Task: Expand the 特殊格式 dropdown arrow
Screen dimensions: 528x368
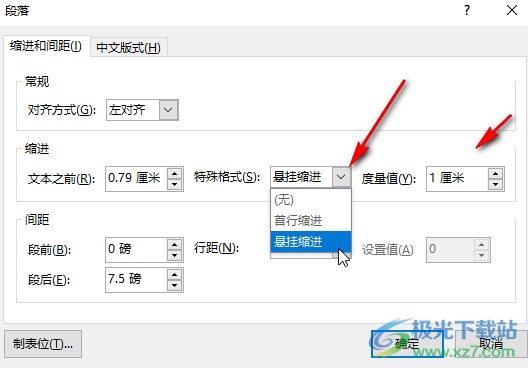Action: click(x=341, y=177)
